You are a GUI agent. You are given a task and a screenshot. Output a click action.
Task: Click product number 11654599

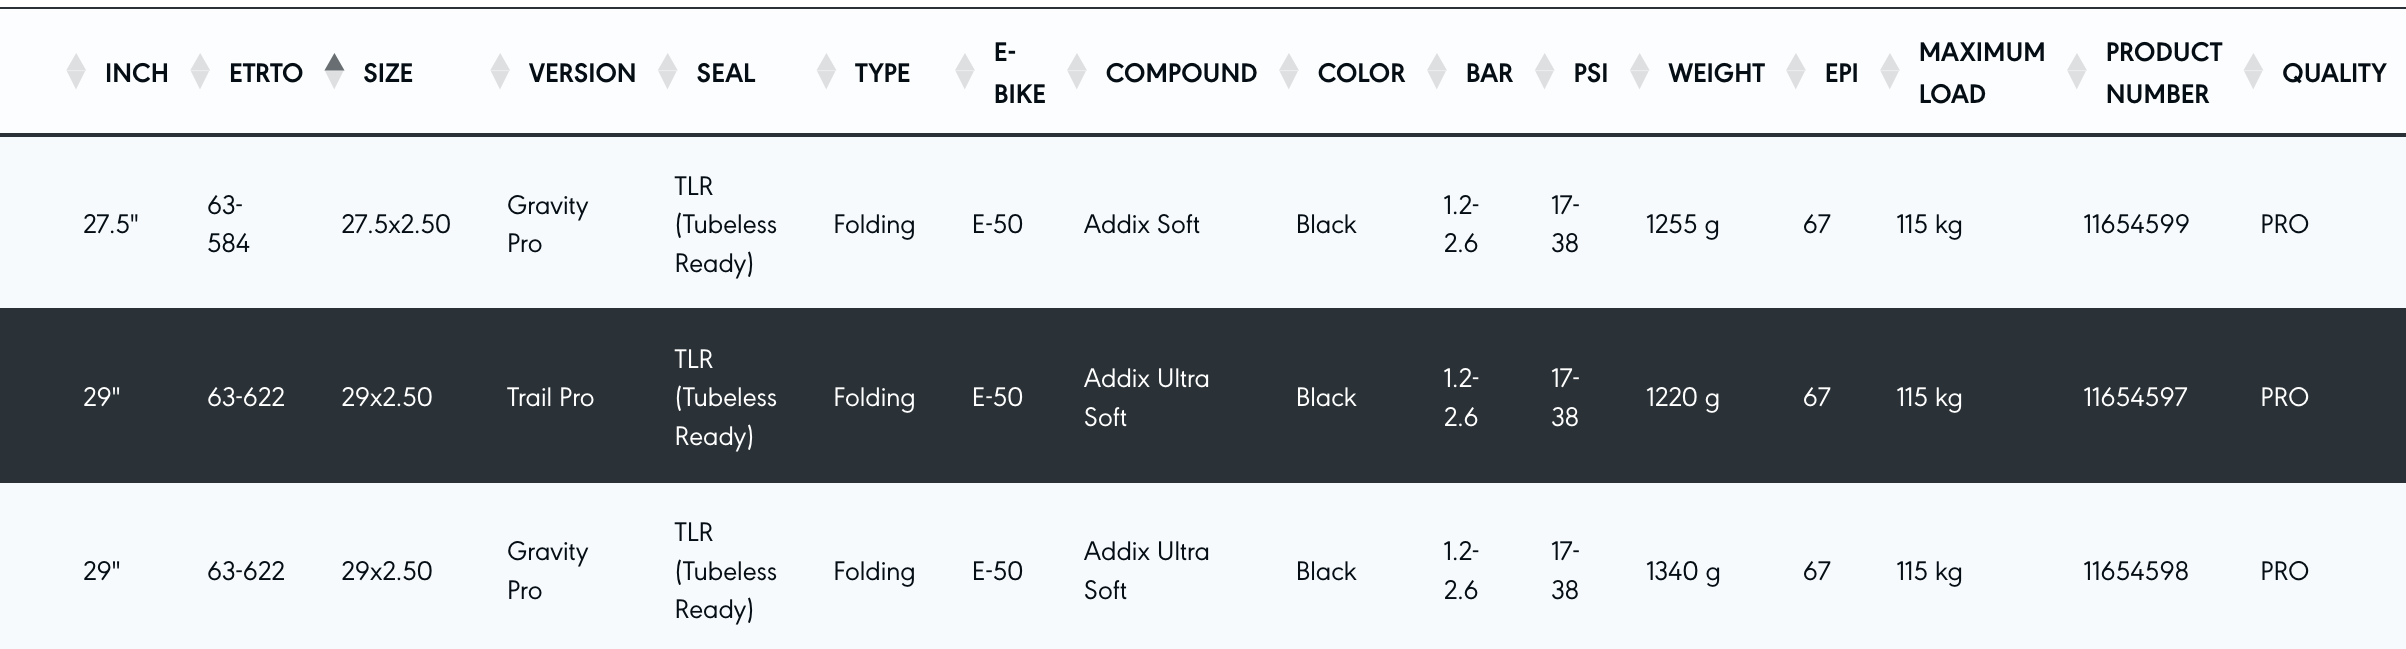pyautogui.click(x=2136, y=224)
